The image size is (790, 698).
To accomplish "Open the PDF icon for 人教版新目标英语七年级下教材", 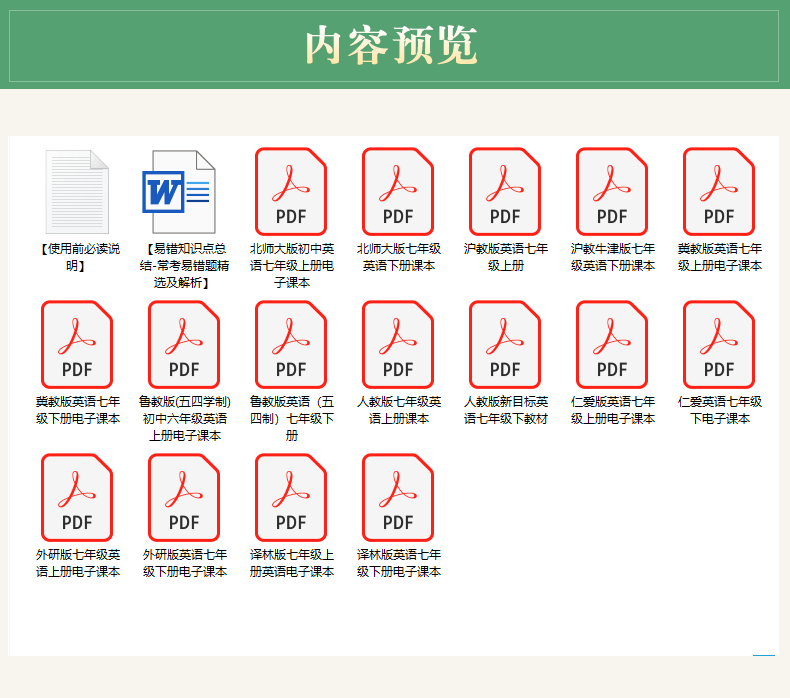I will coord(505,345).
